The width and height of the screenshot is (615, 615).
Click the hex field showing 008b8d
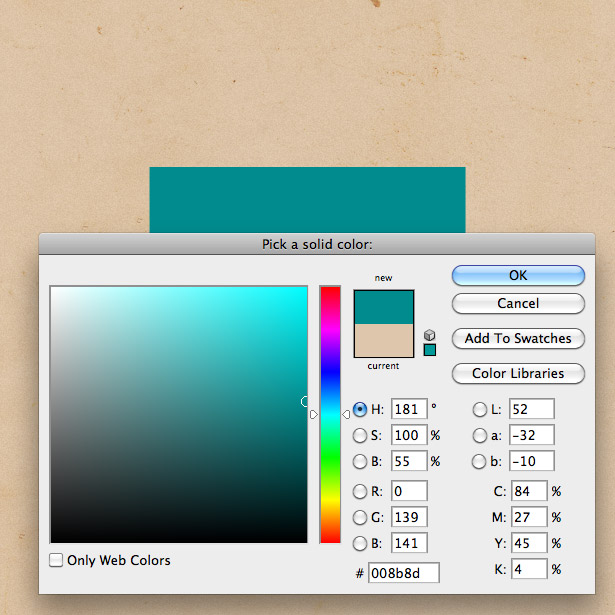[404, 573]
